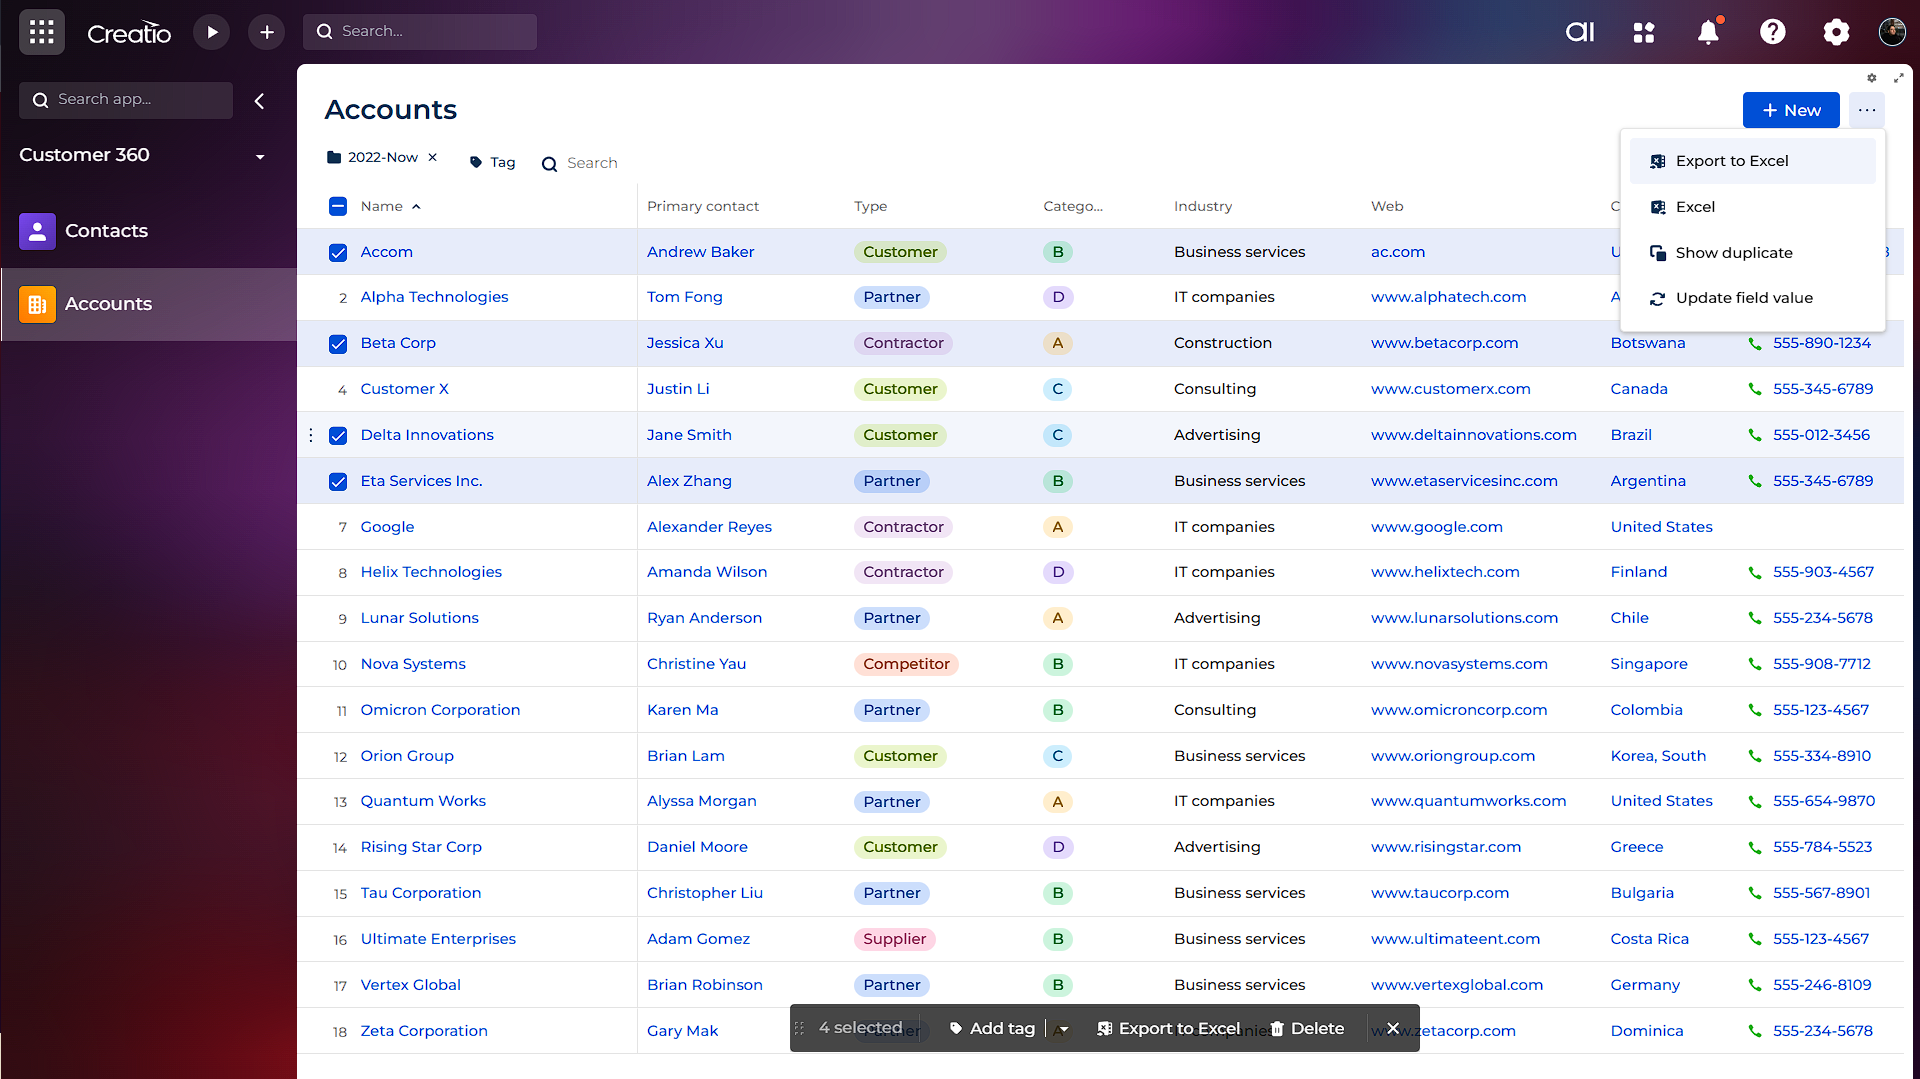The image size is (1920, 1079).
Task: Click the Competitor type badge for Nova Systems
Action: 906,664
